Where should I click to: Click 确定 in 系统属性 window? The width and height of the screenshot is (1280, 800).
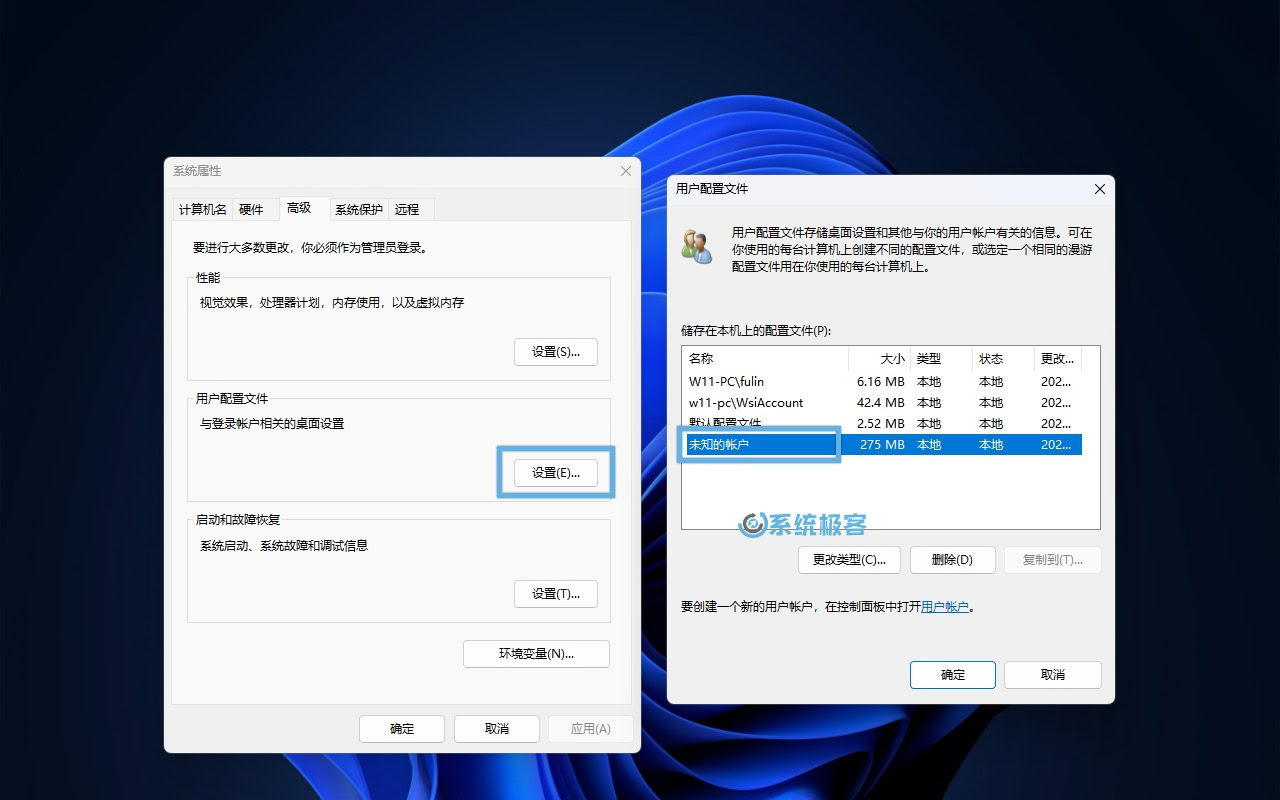tap(402, 729)
